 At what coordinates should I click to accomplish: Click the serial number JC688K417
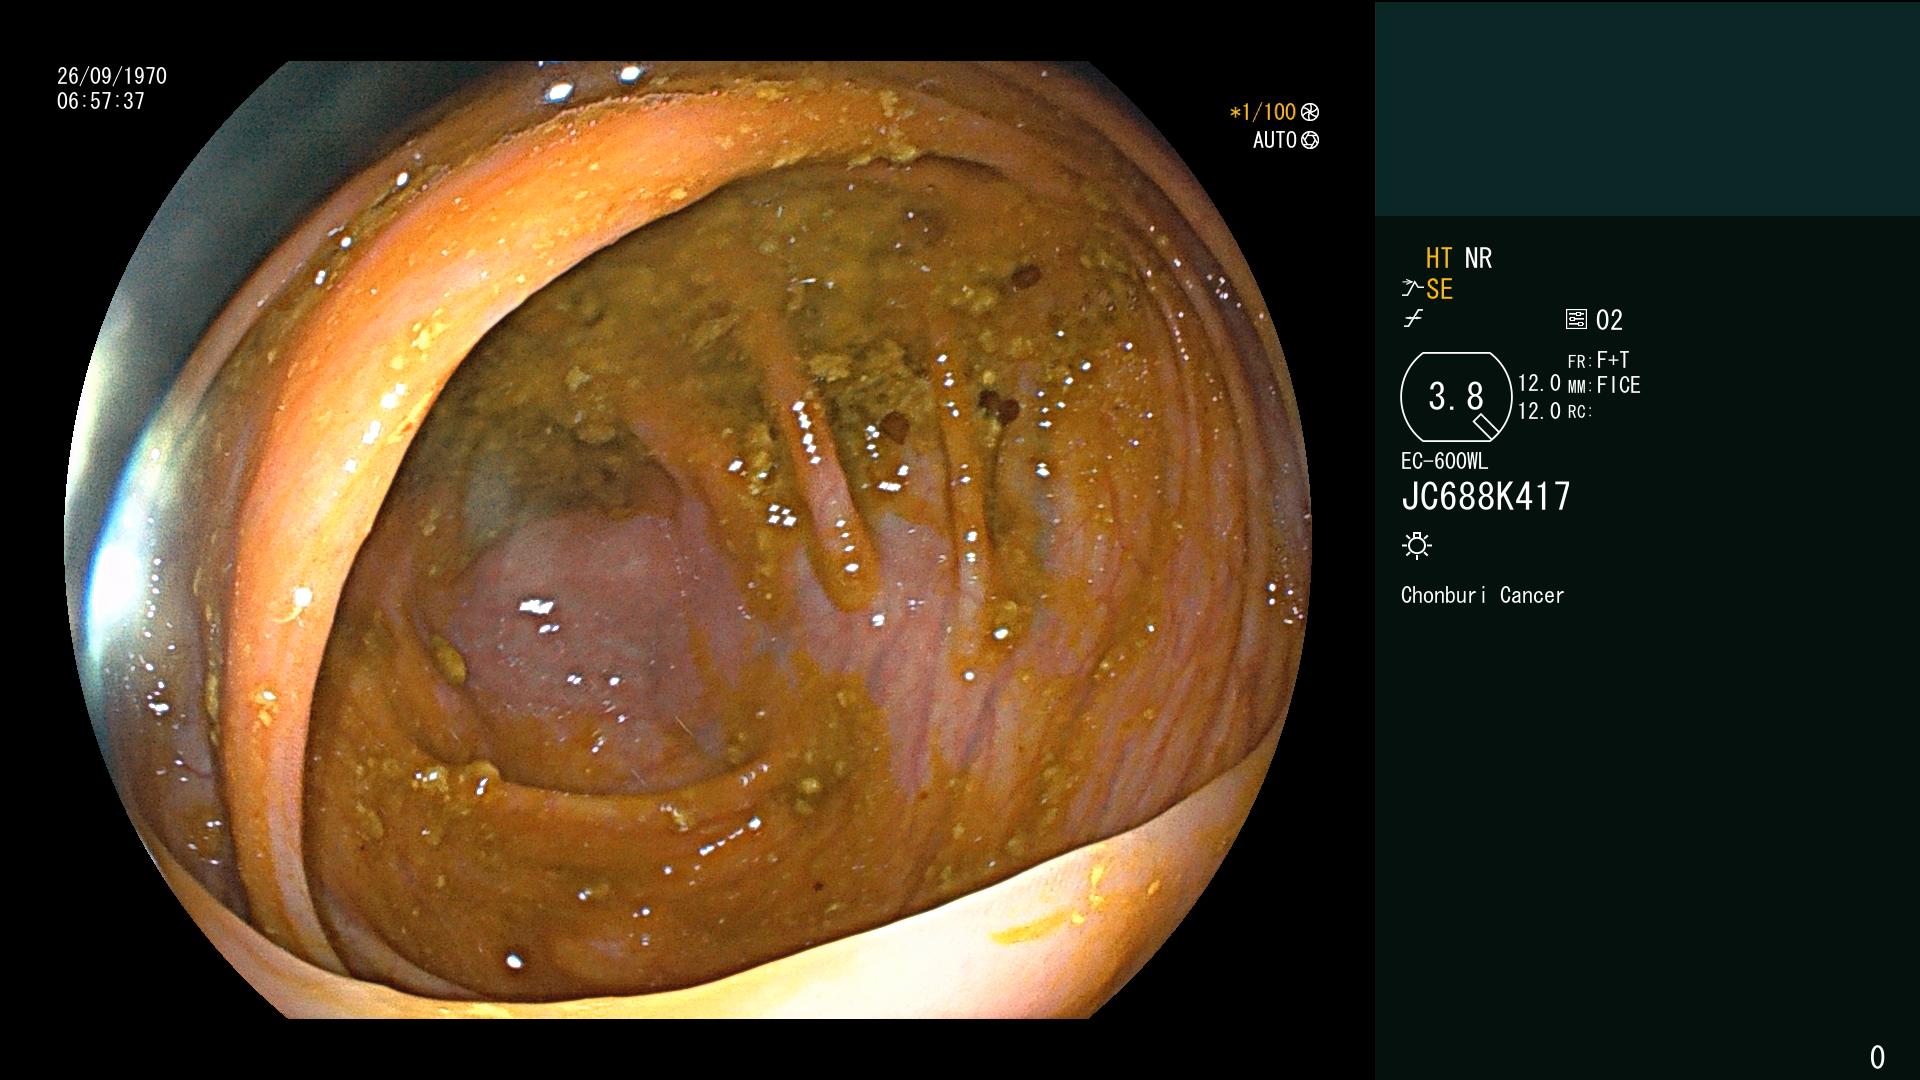1486,497
